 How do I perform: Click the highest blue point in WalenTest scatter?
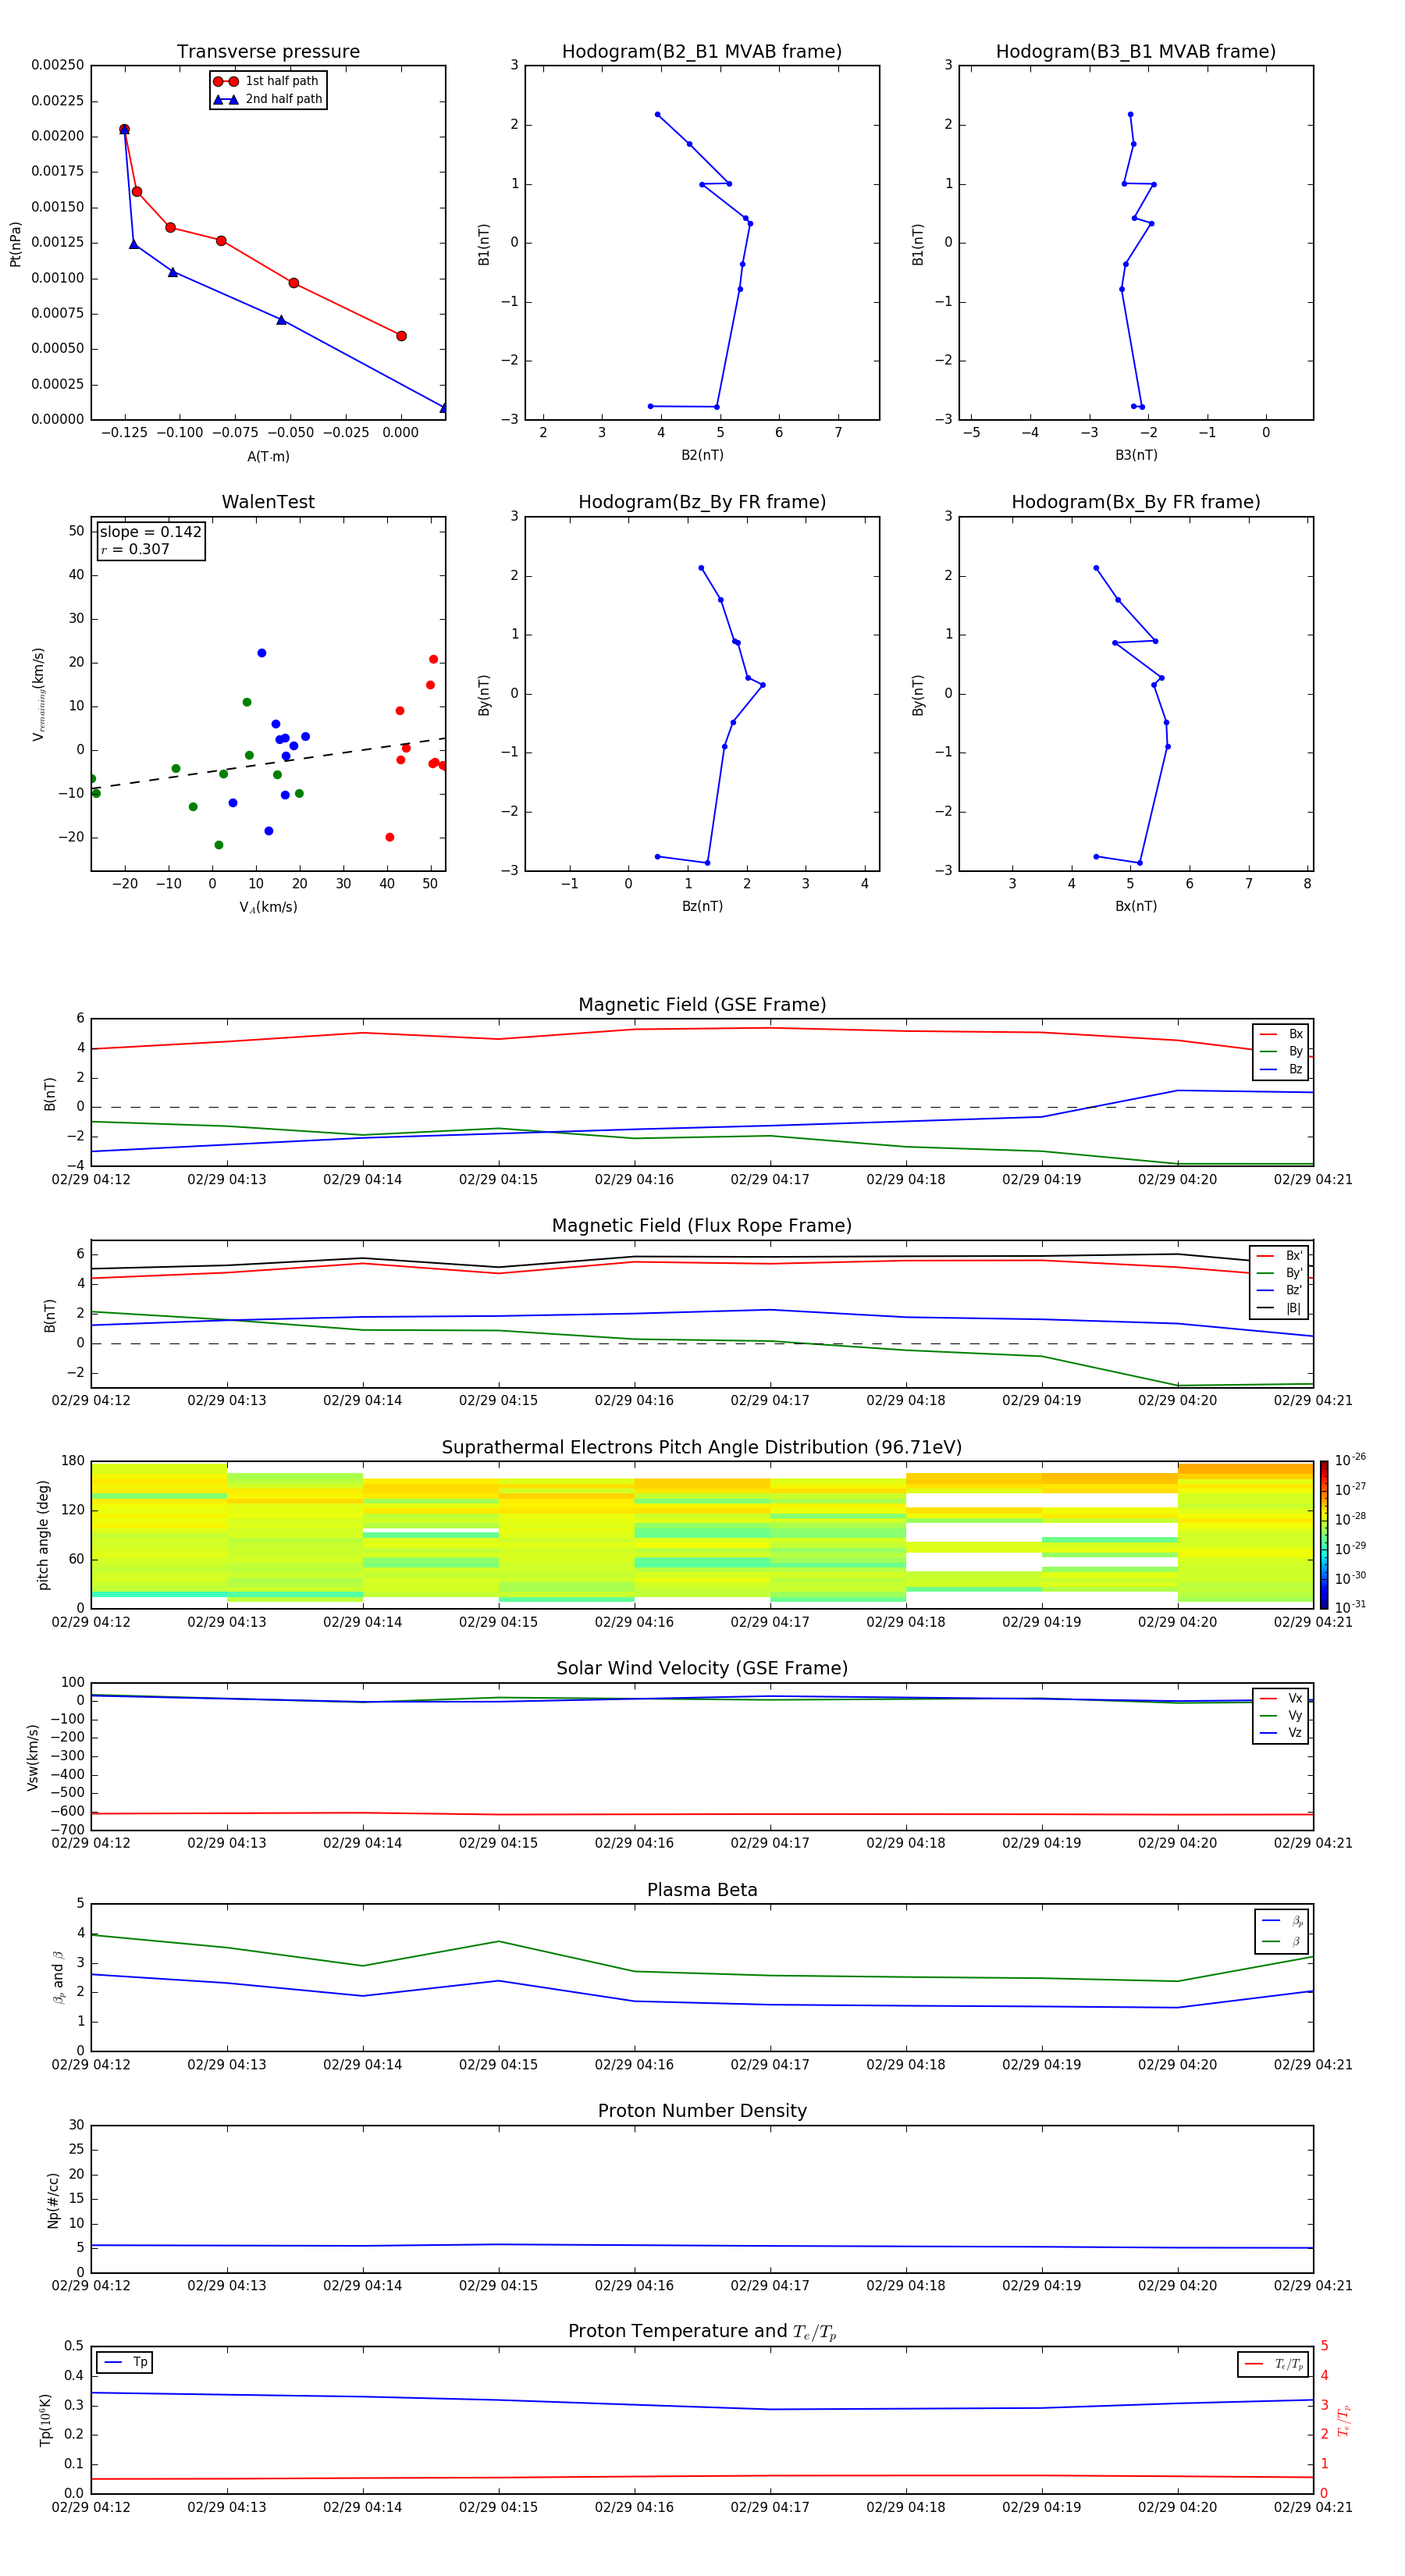pos(262,653)
